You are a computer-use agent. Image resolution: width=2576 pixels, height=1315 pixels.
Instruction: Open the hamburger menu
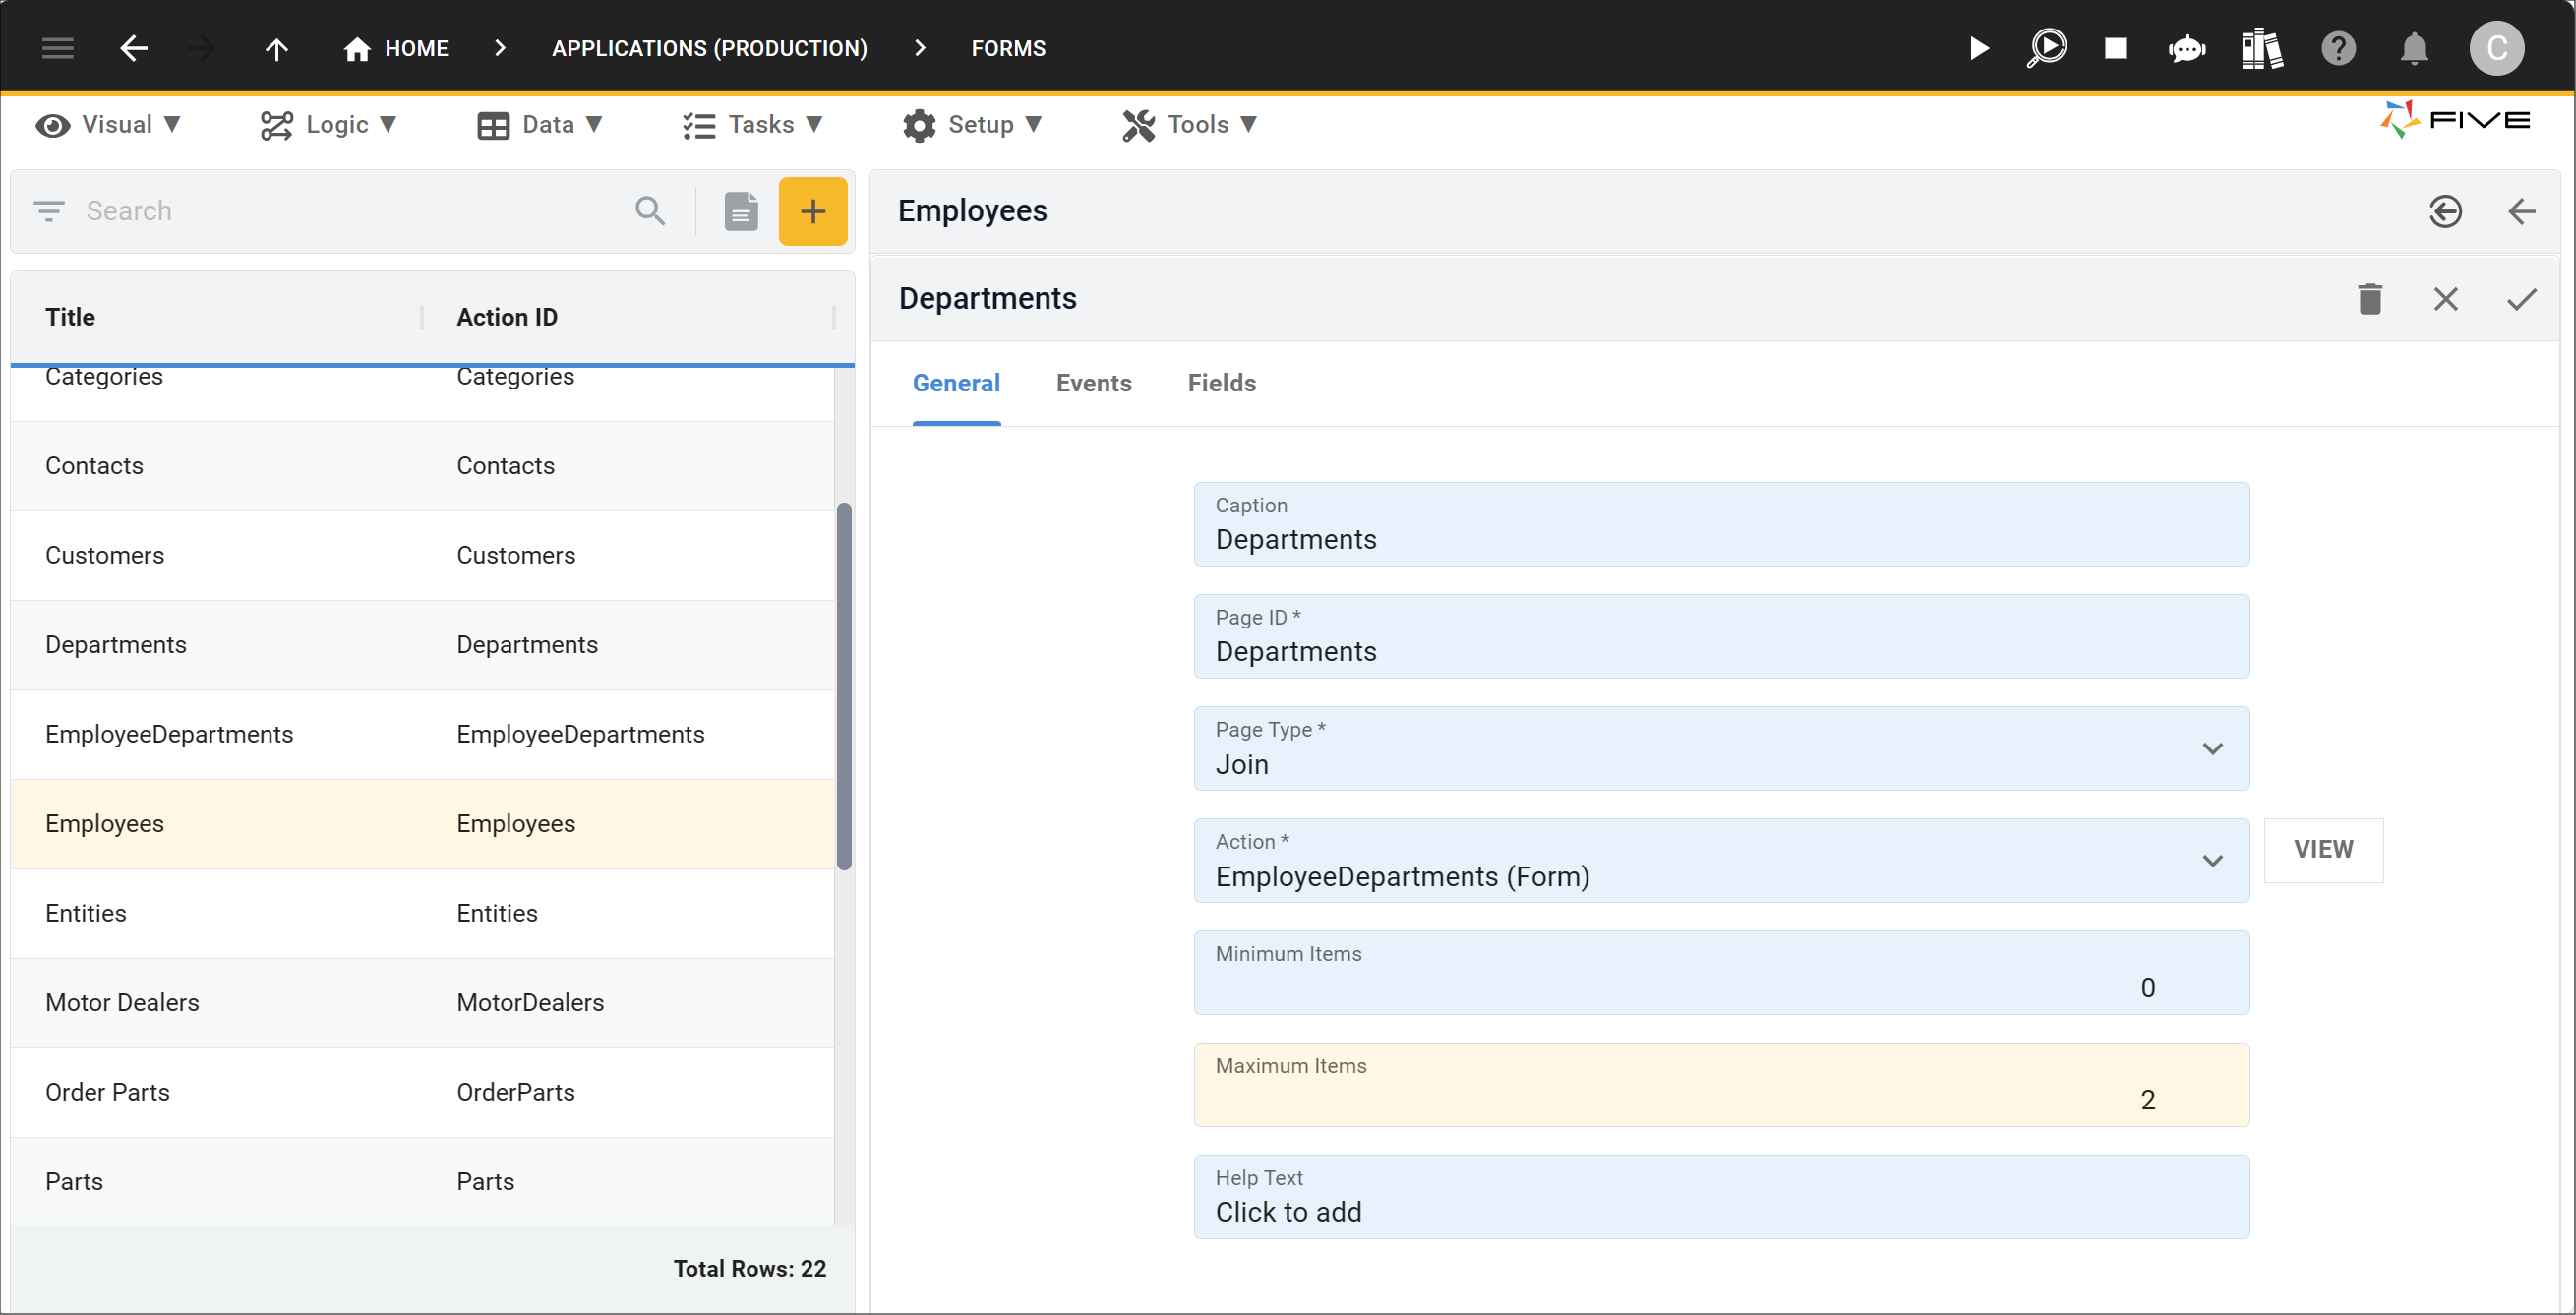(x=57, y=48)
